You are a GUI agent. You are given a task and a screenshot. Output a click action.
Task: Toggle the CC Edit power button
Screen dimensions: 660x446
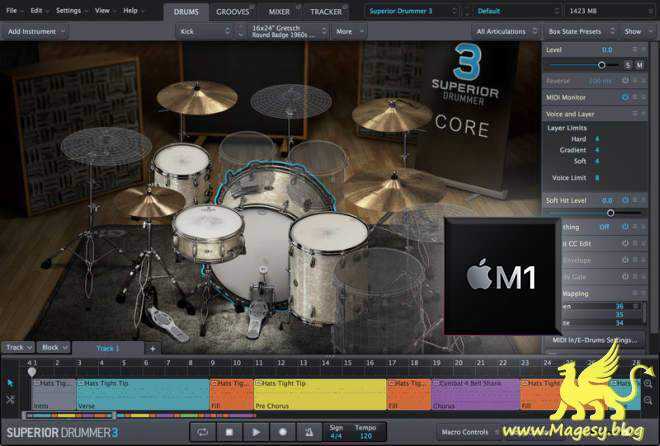(x=625, y=244)
